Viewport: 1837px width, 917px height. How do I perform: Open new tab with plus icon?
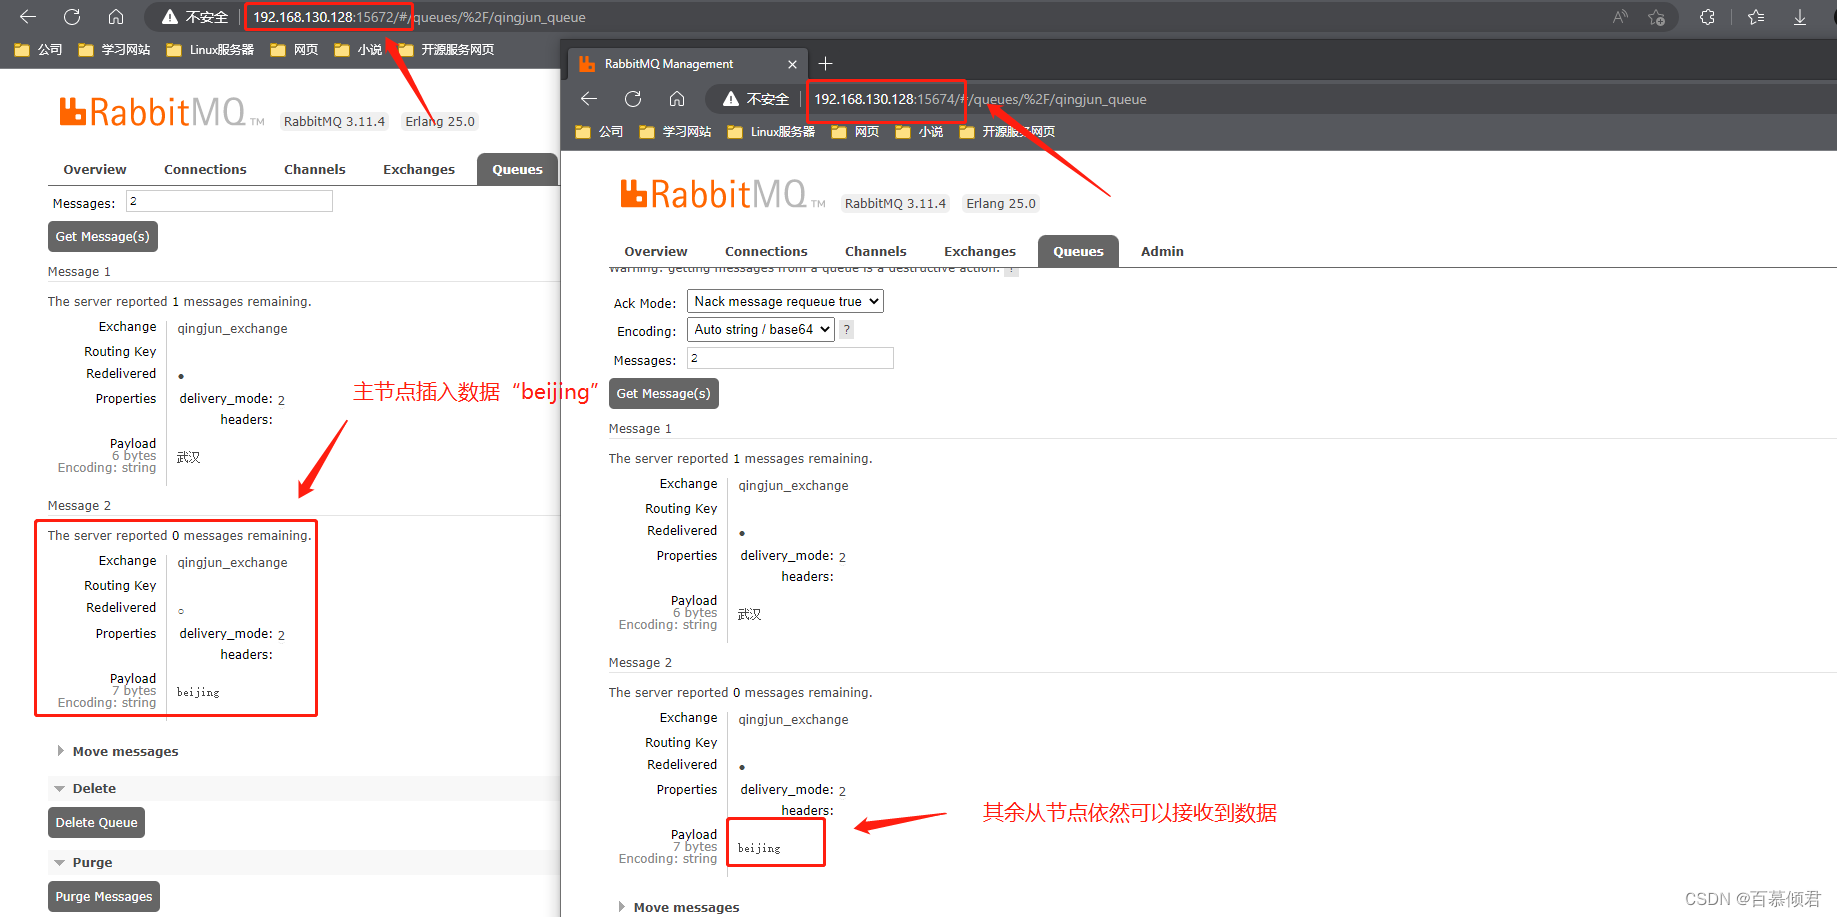(x=825, y=63)
